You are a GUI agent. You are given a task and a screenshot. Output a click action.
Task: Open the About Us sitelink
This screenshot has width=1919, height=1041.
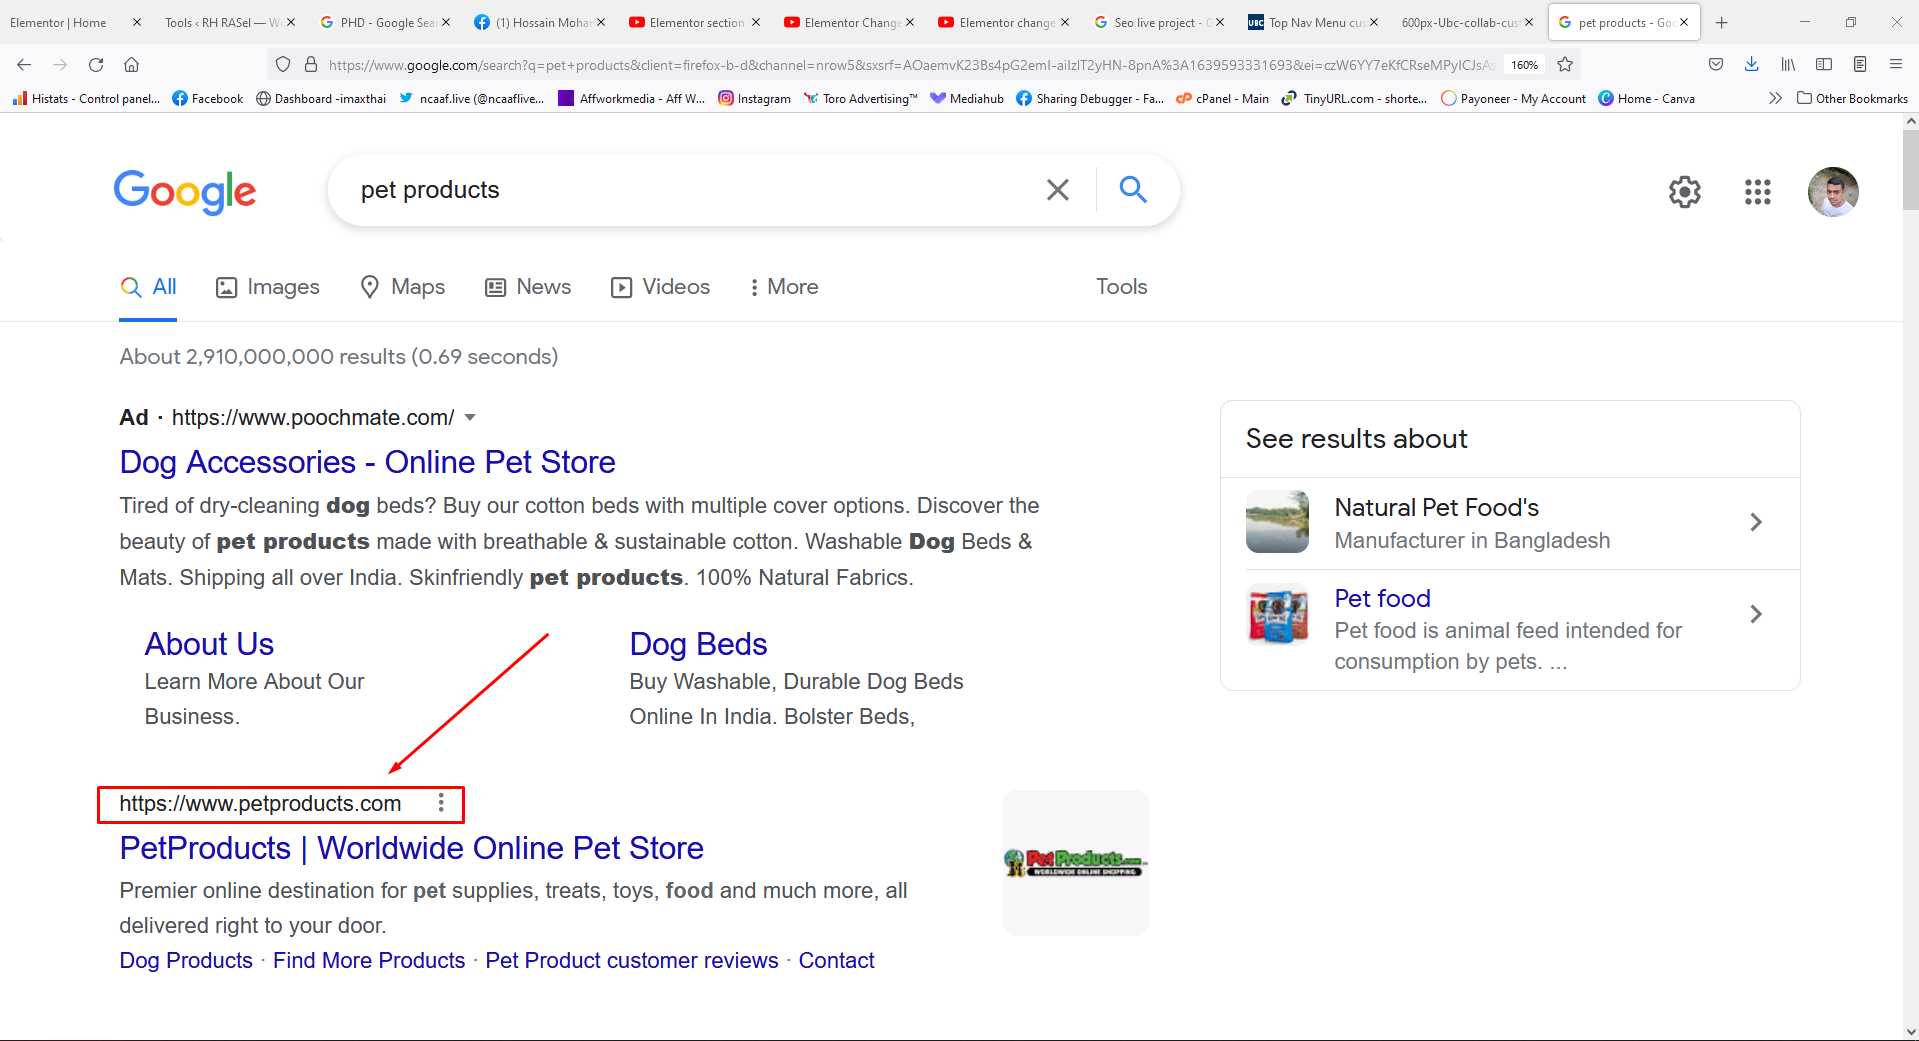coord(209,644)
